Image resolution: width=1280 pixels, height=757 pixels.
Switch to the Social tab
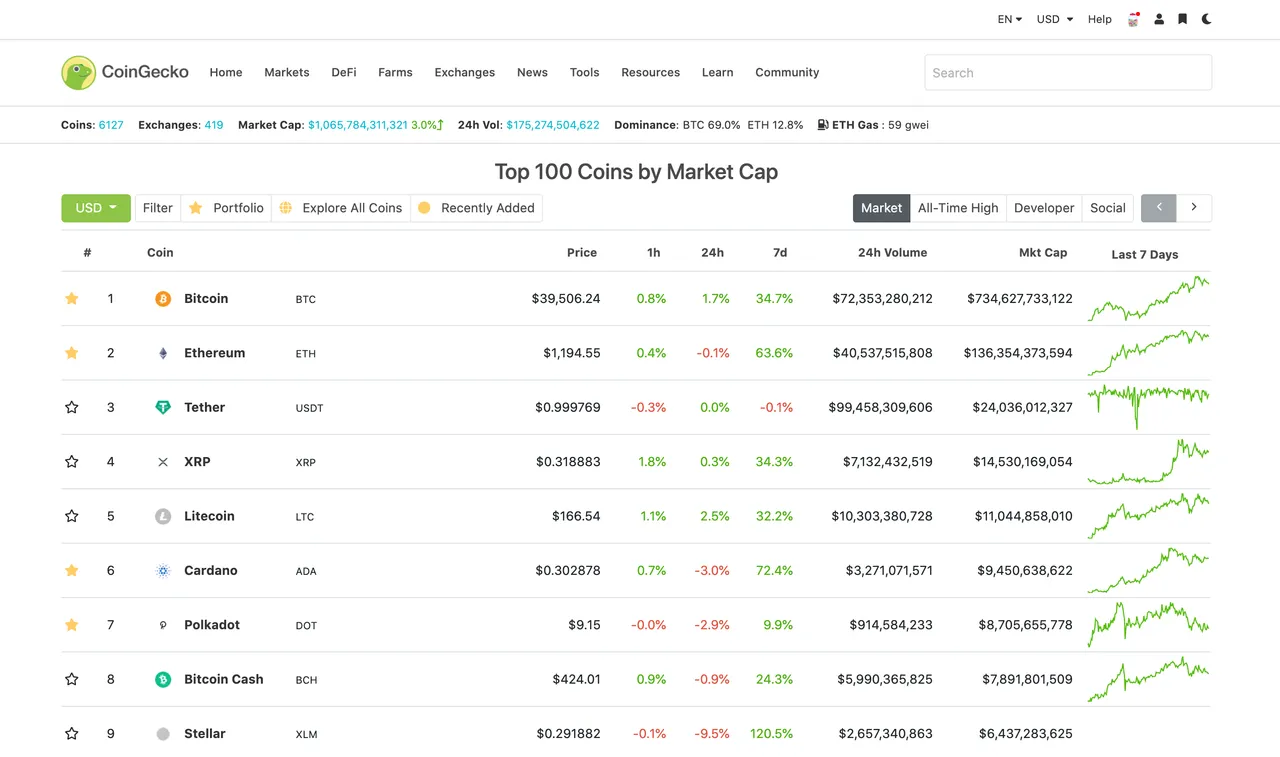coord(1108,208)
